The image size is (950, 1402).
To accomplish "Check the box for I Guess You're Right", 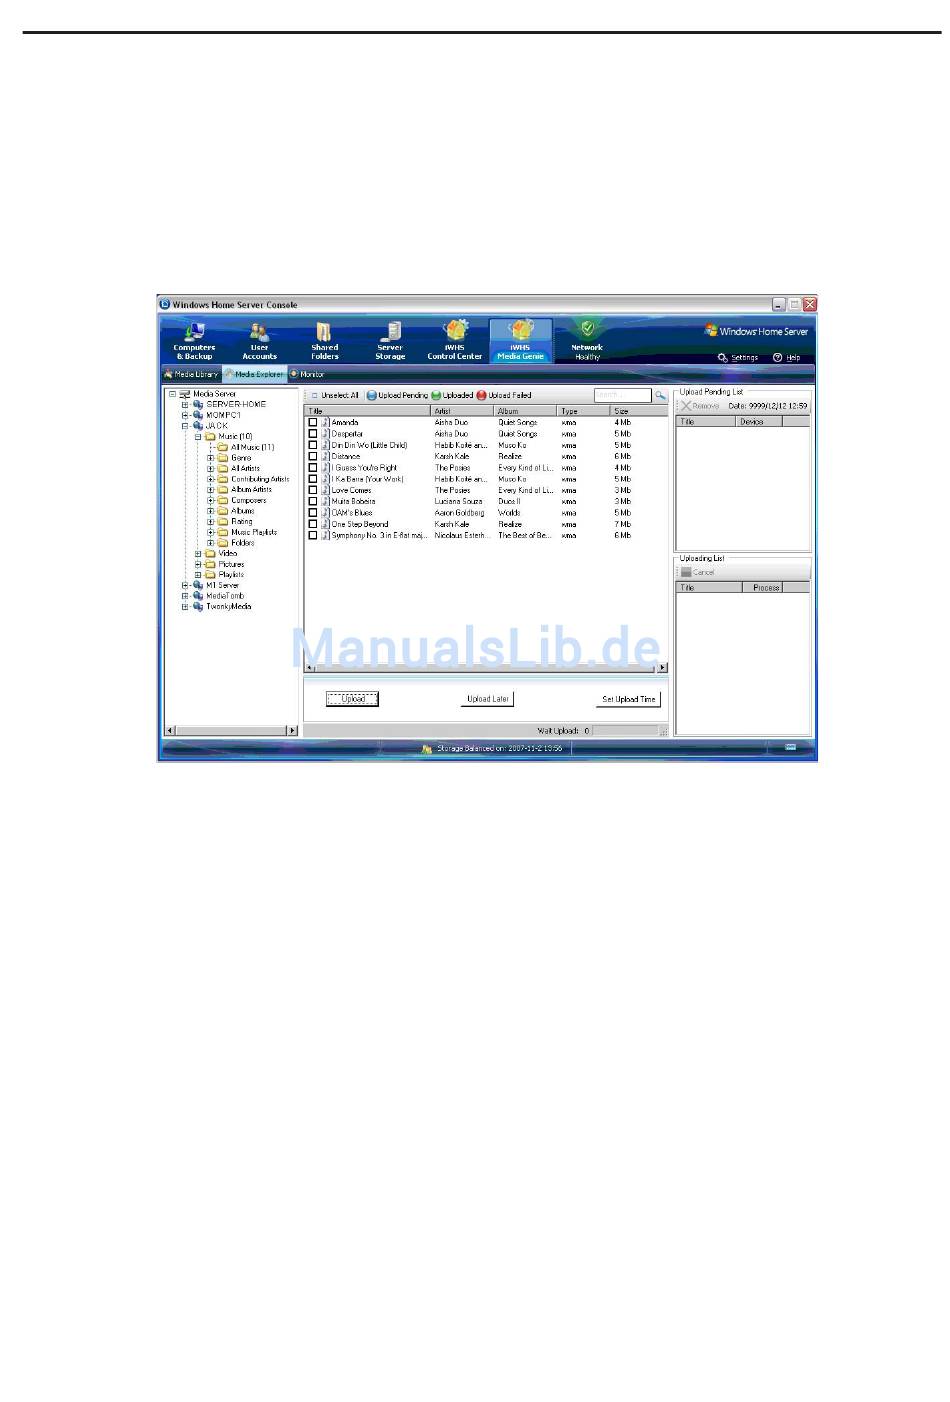I will (313, 468).
